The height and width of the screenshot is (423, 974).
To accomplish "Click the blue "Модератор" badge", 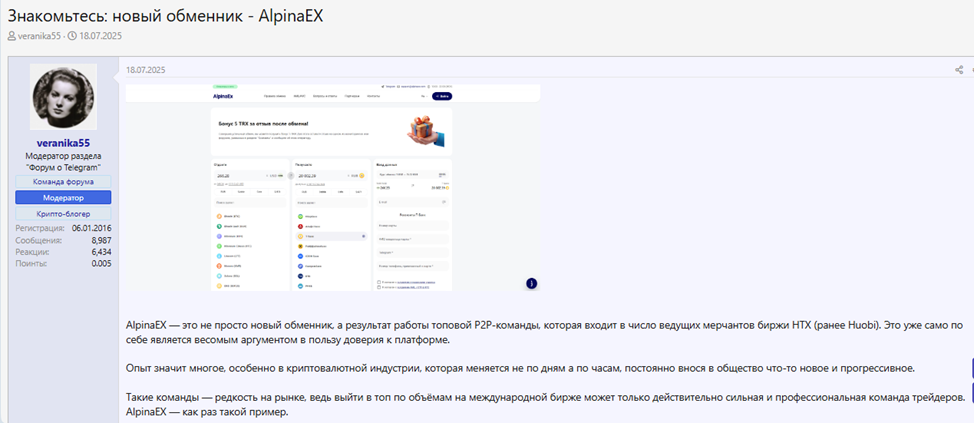I will pyautogui.click(x=63, y=198).
